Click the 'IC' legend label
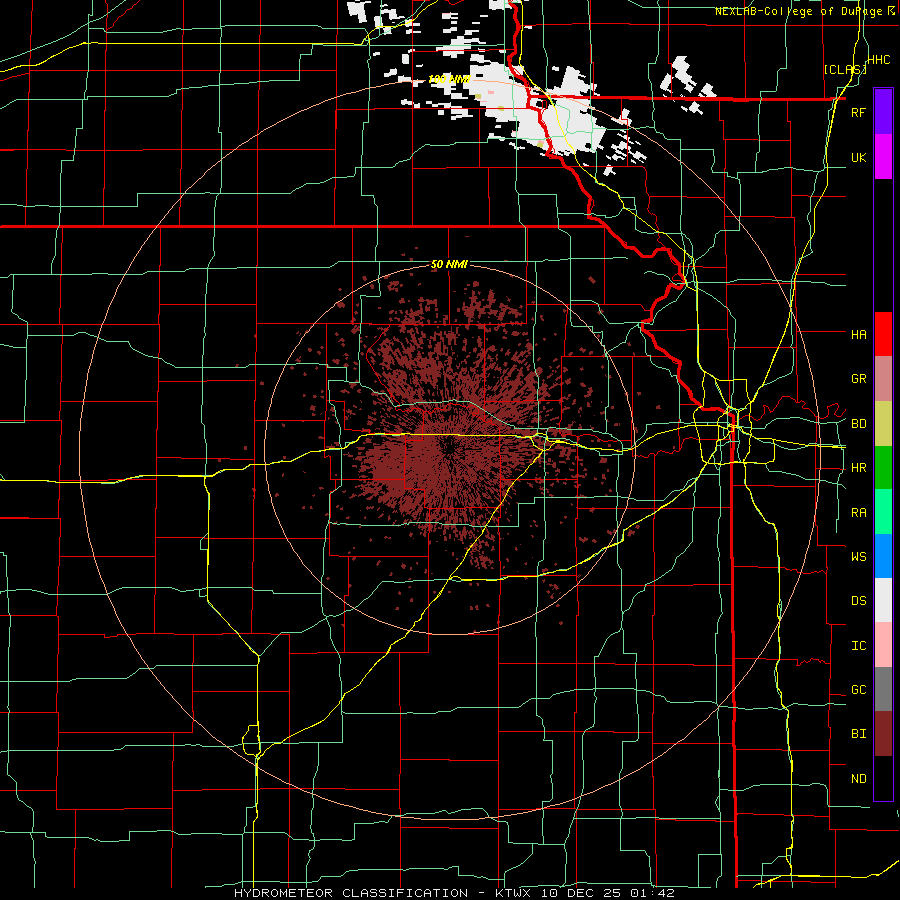Image resolution: width=900 pixels, height=900 pixels. point(858,646)
